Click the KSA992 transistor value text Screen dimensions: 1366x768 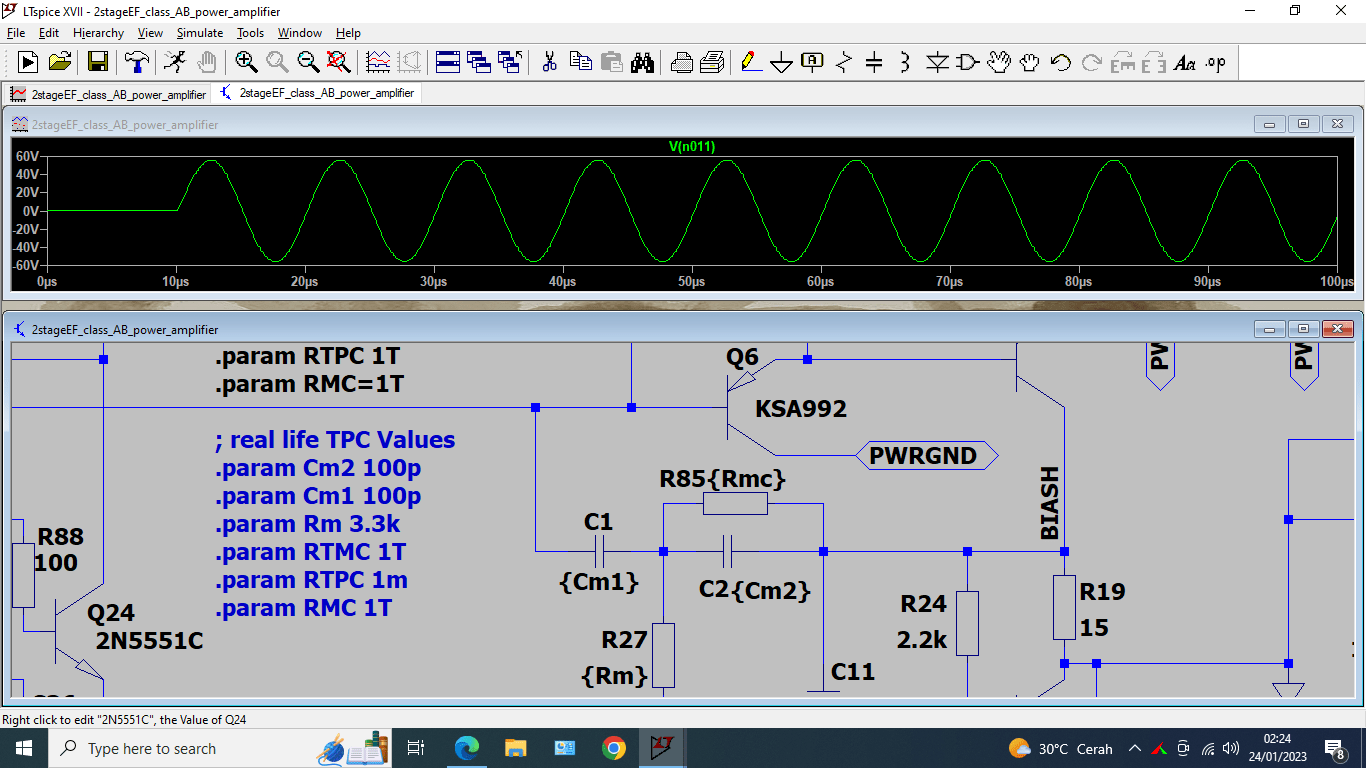pyautogui.click(x=801, y=408)
